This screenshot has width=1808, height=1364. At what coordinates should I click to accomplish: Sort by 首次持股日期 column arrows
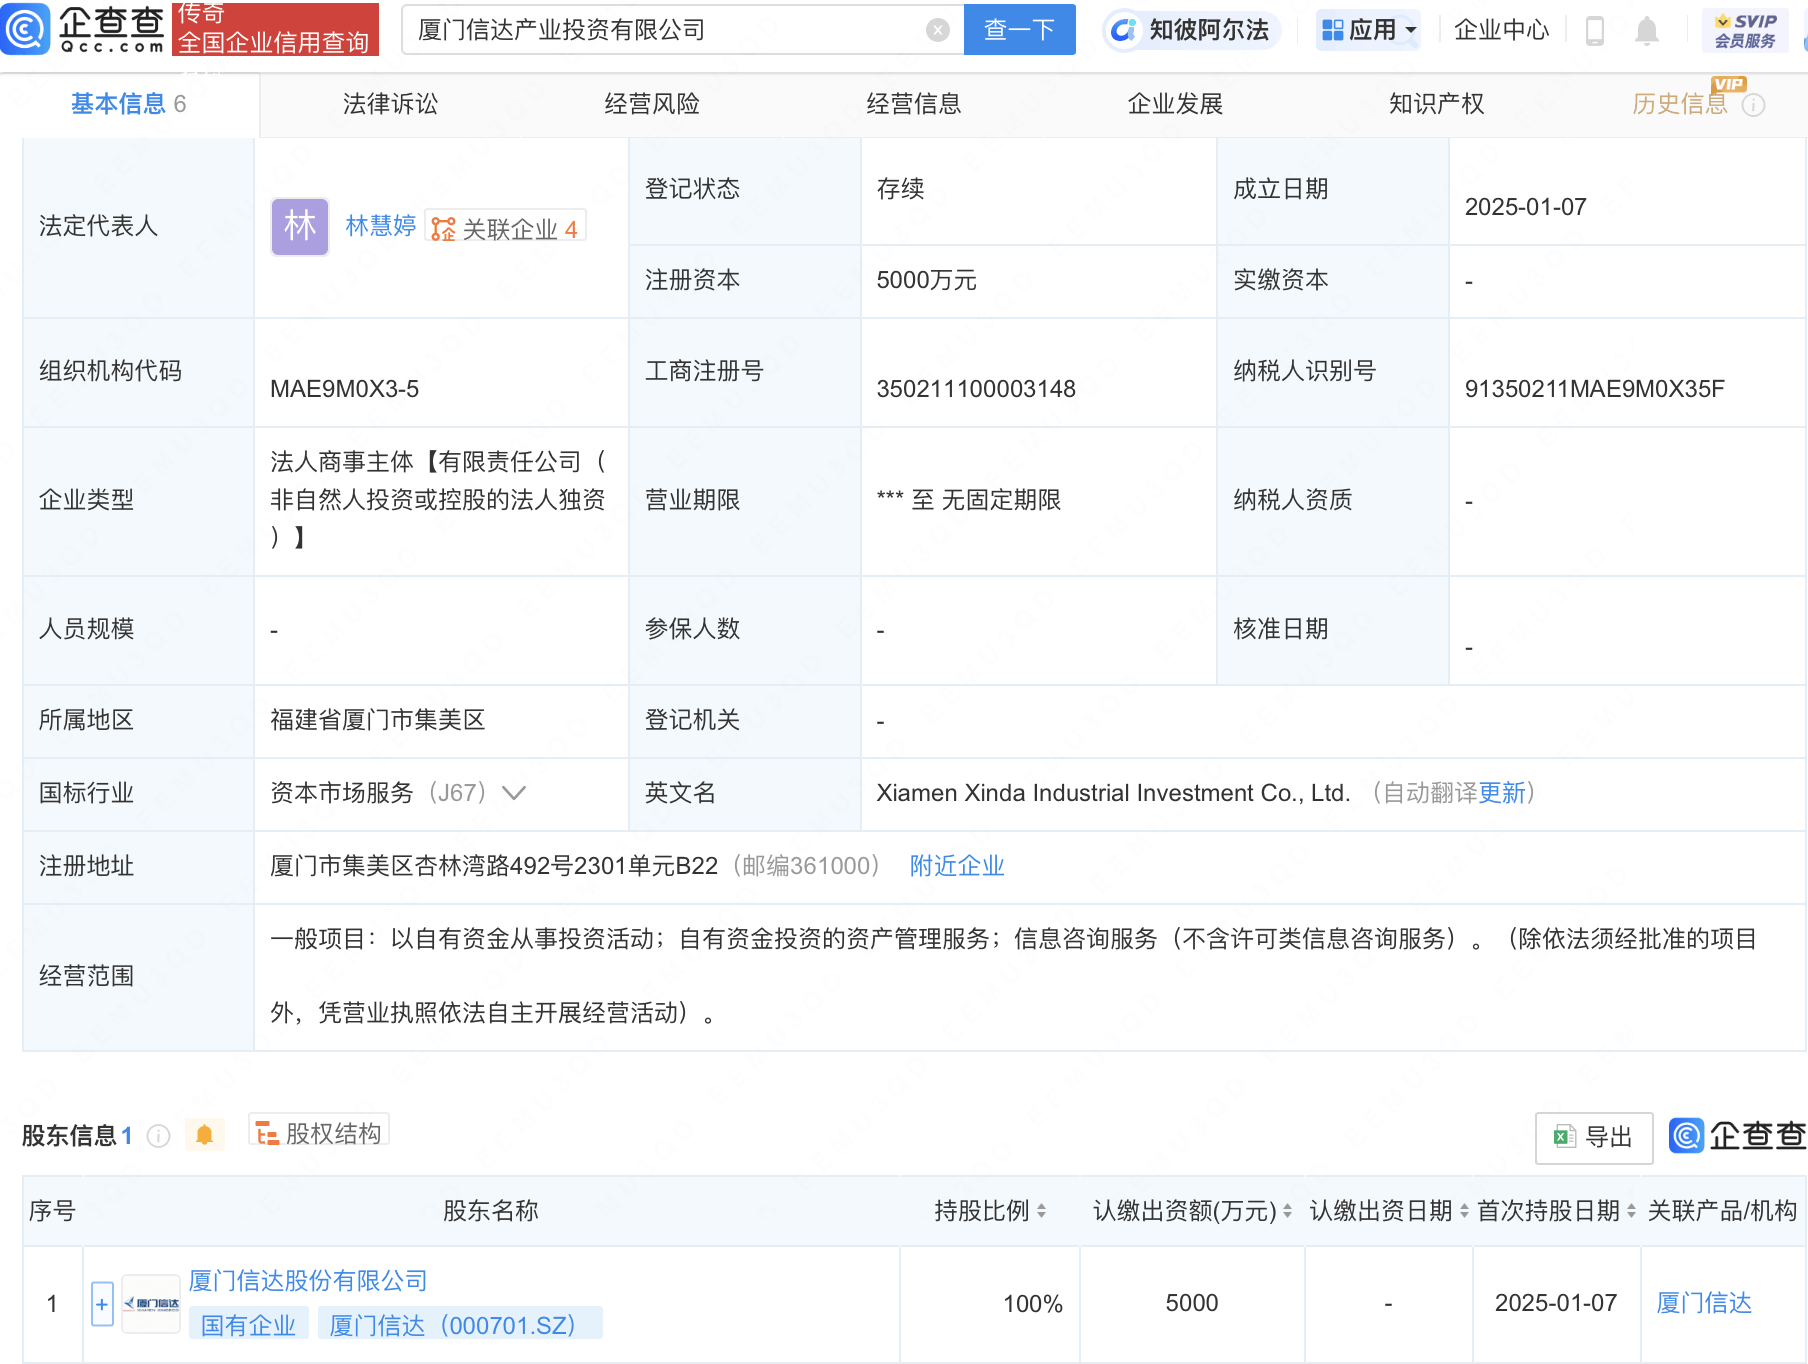point(1631,1211)
